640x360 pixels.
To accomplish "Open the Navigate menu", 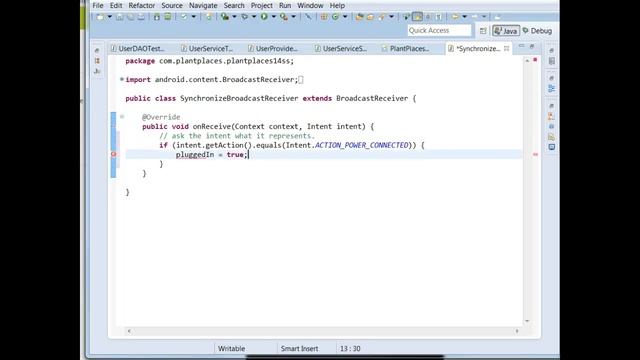I will (203, 6).
